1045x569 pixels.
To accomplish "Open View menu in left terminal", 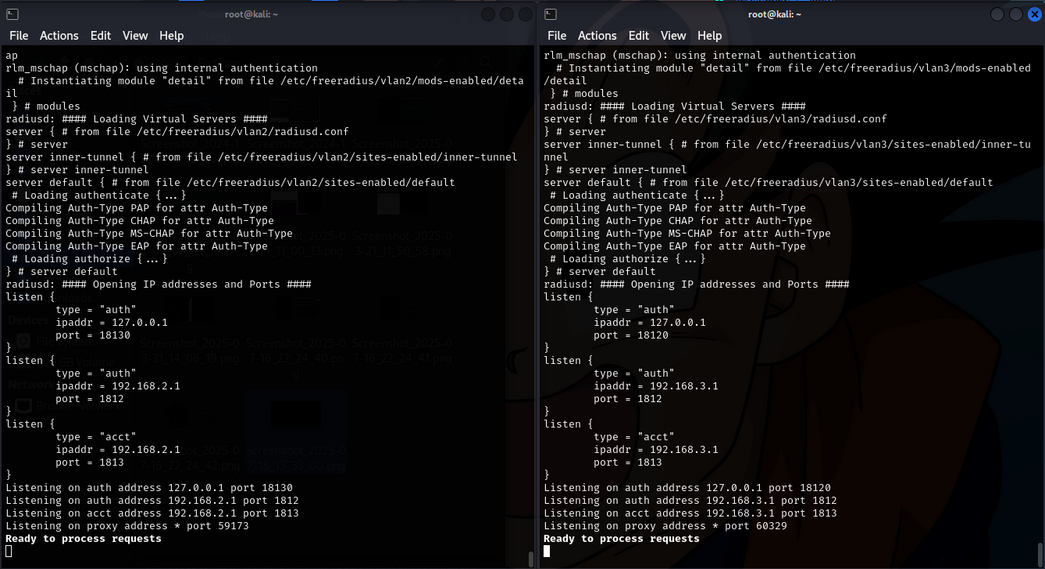I will click(135, 35).
